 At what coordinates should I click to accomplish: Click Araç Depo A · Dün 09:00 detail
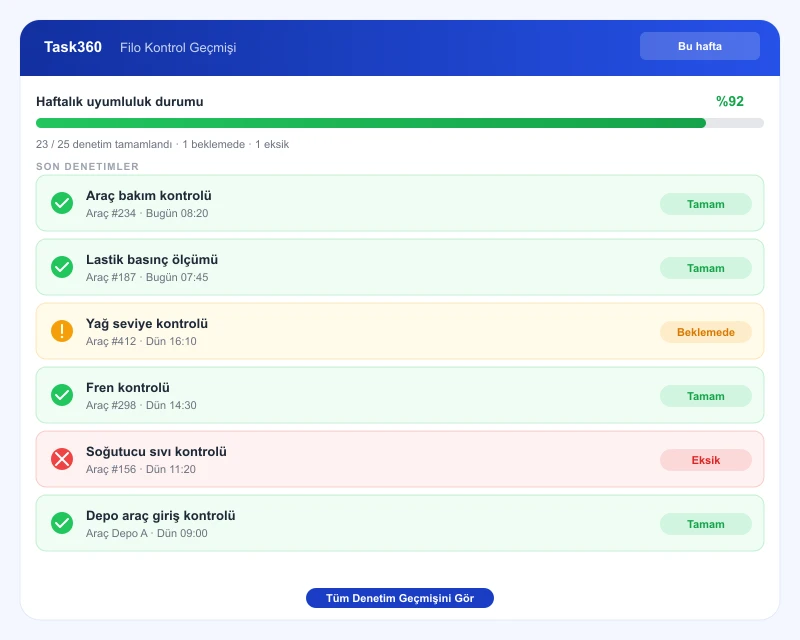click(x=146, y=533)
